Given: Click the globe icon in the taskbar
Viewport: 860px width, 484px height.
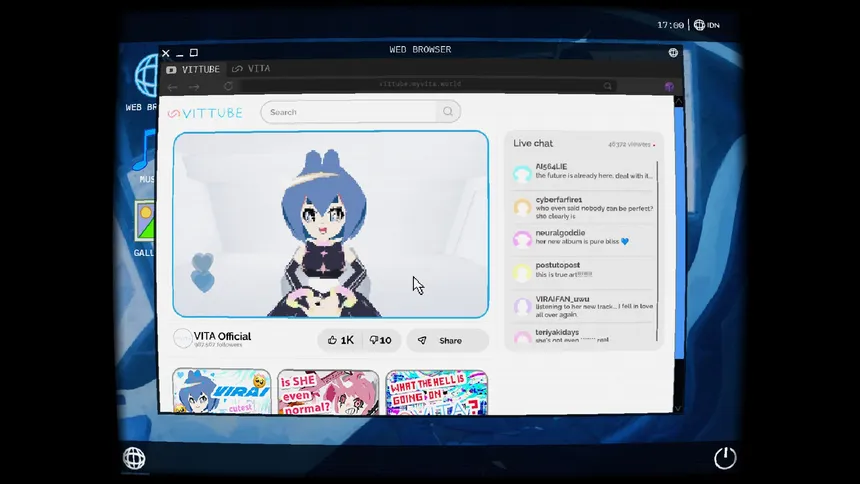Looking at the screenshot, I should pos(134,458).
